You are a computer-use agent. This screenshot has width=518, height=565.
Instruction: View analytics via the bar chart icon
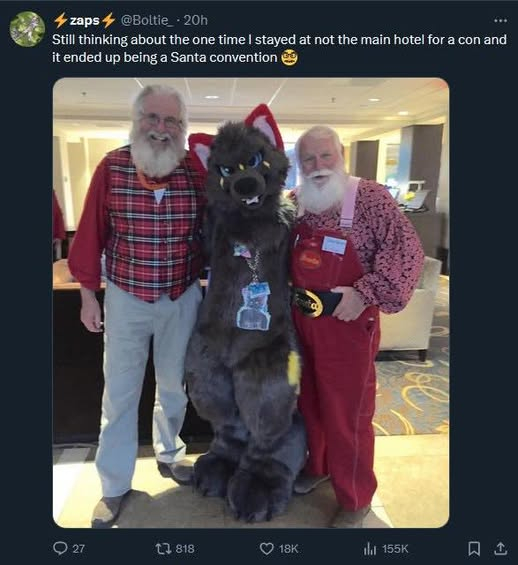tap(370, 549)
